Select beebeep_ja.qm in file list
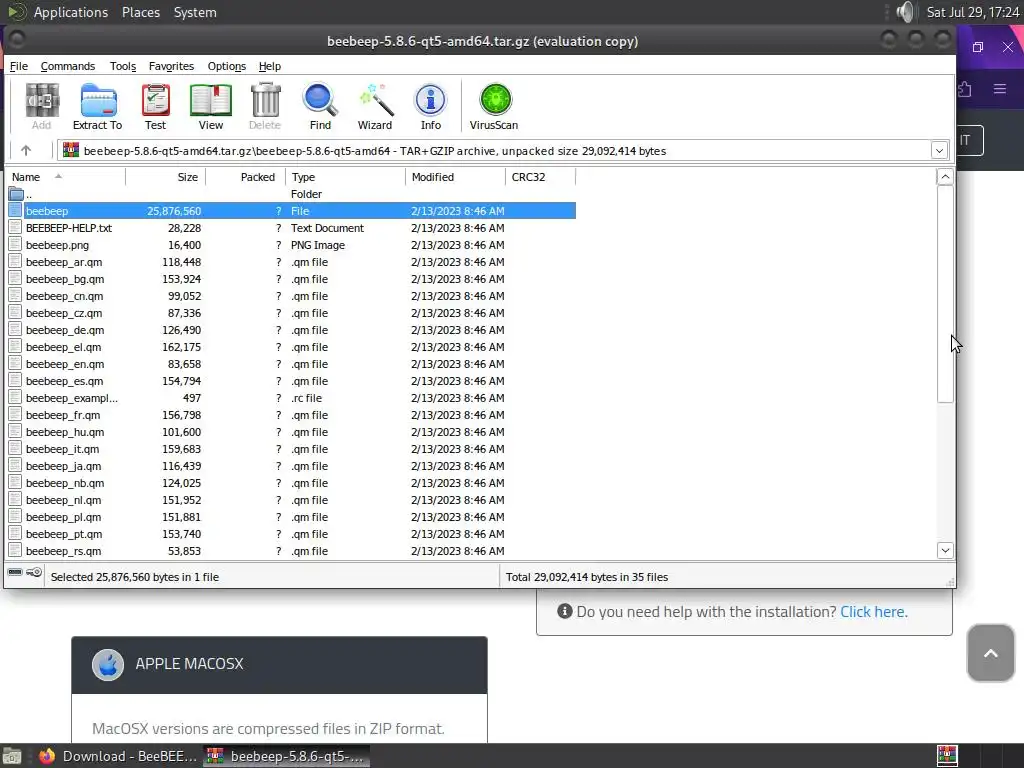Screen dimensions: 1024x768 (292, 466)
